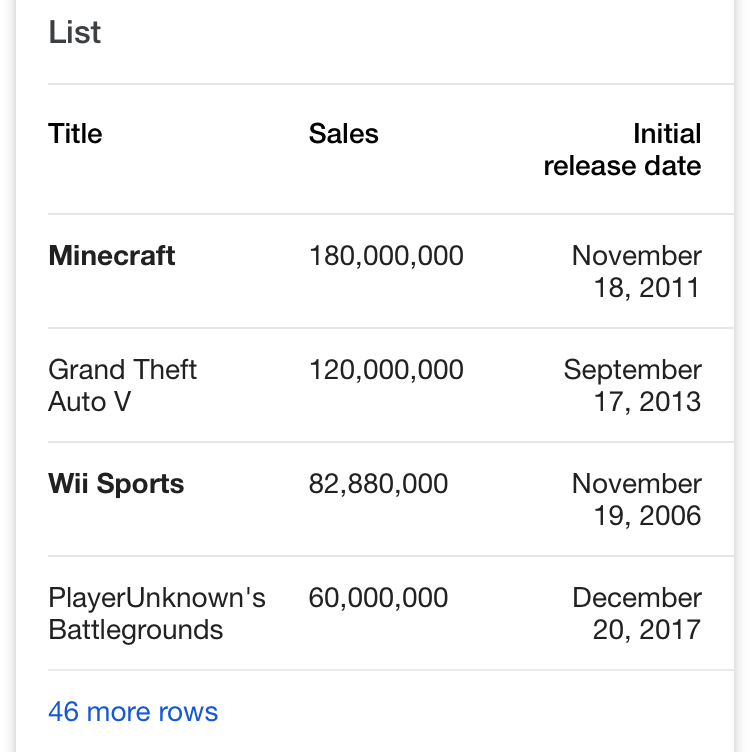Expand the table via 46 more rows

(133, 712)
